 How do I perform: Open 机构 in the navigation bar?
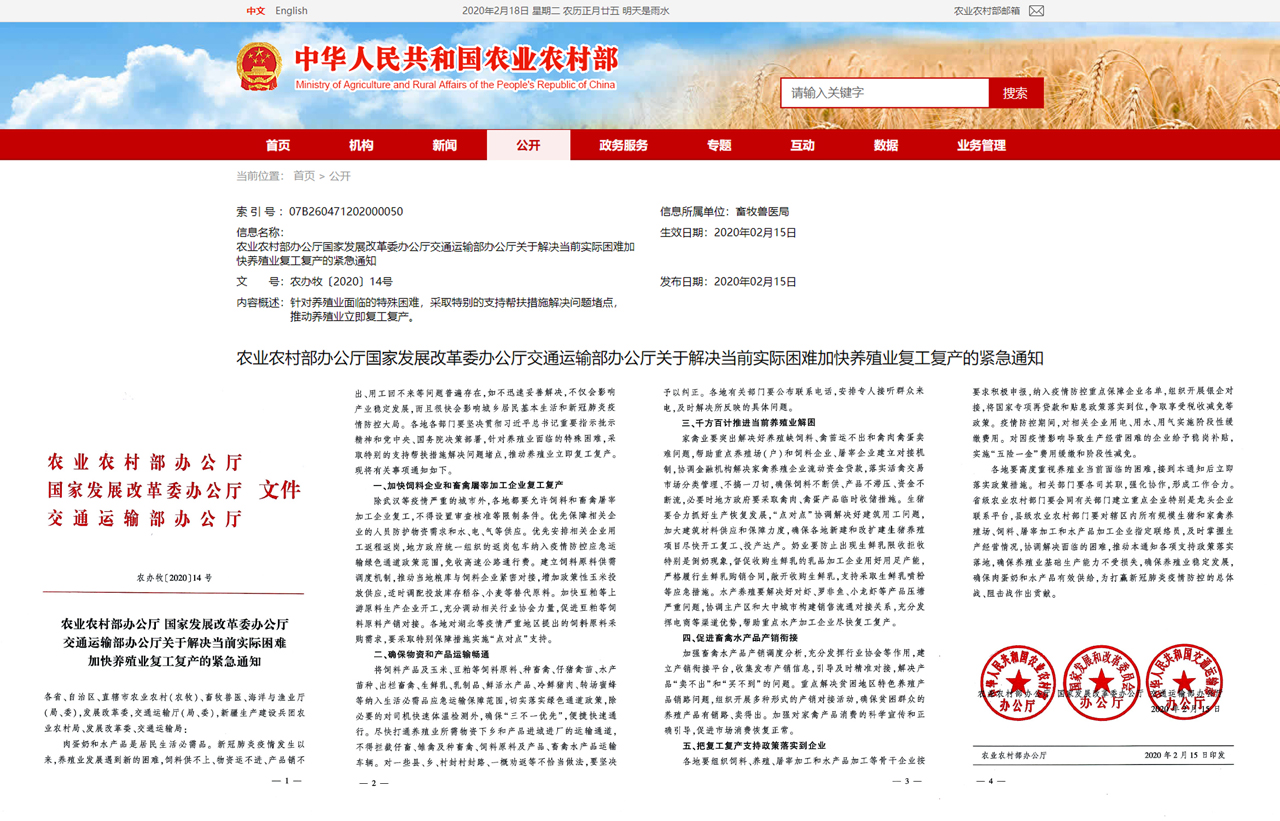(361, 145)
